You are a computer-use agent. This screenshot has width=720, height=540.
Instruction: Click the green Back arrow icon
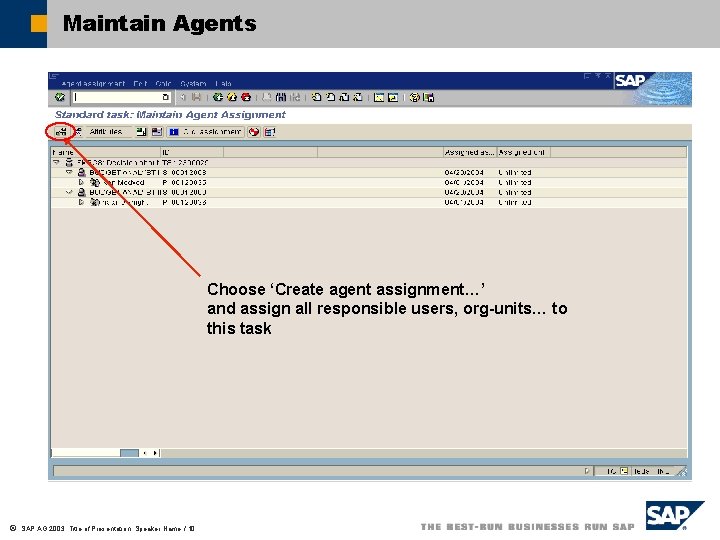tap(218, 97)
